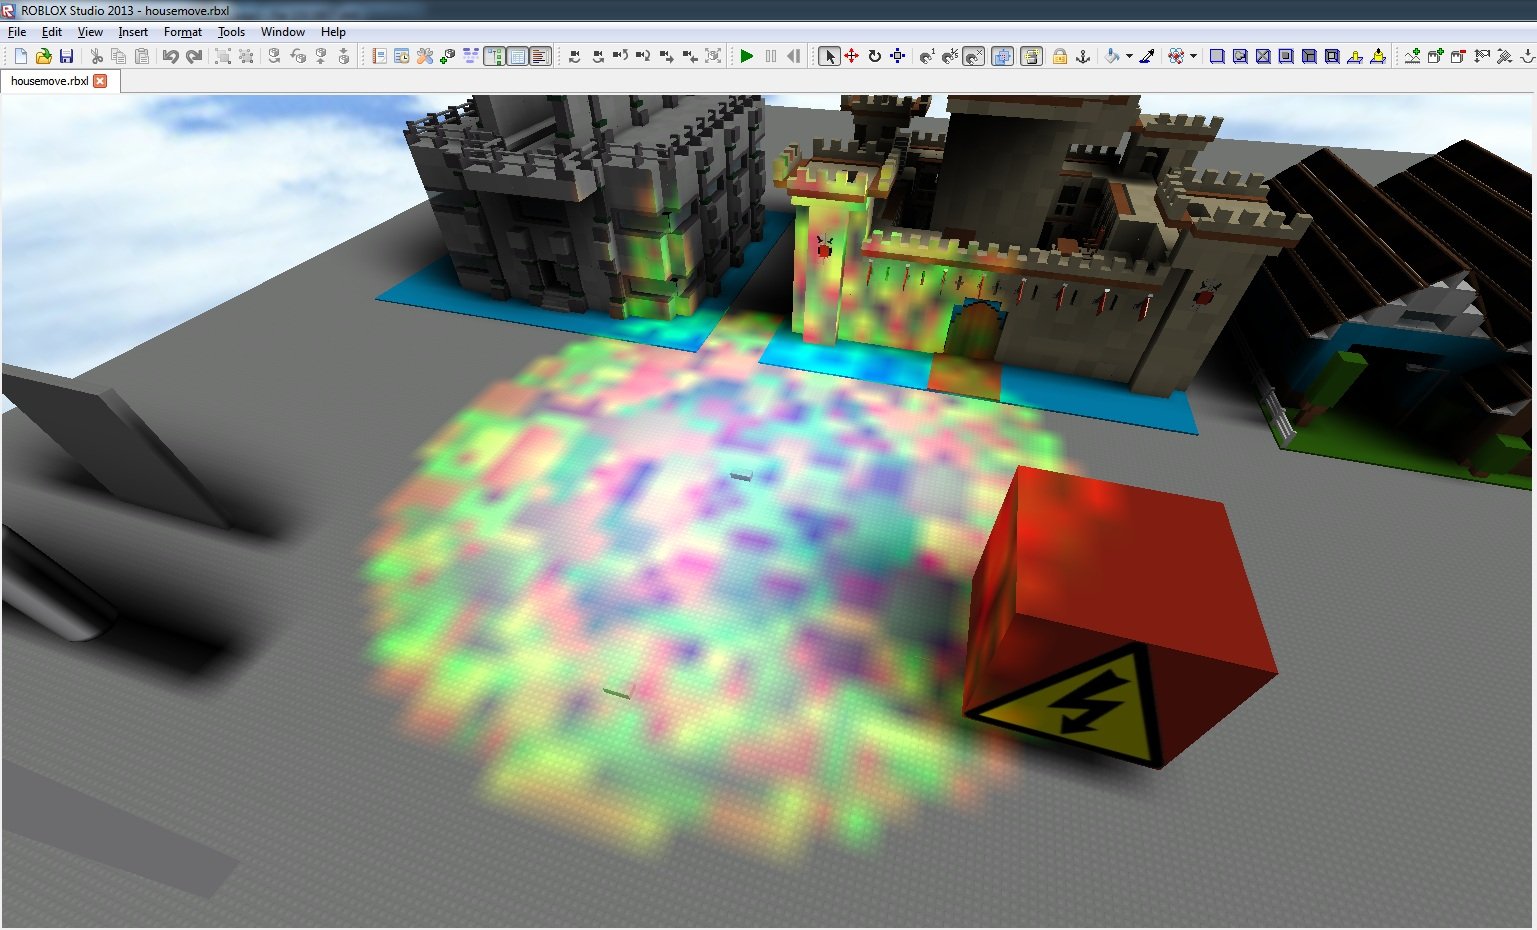Choose the Rotate tool
The image size is (1537, 930).
tap(875, 56)
